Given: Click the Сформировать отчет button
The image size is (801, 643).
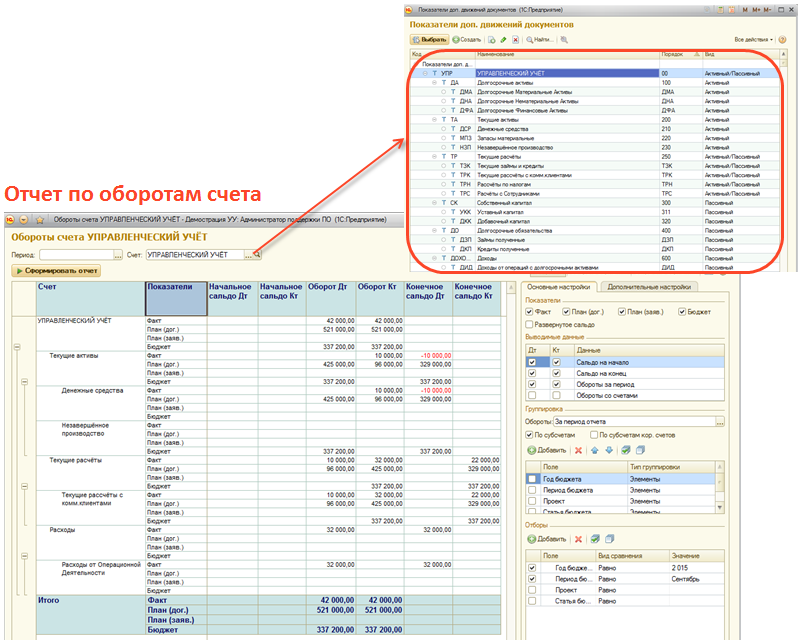Looking at the screenshot, I should (x=56, y=271).
